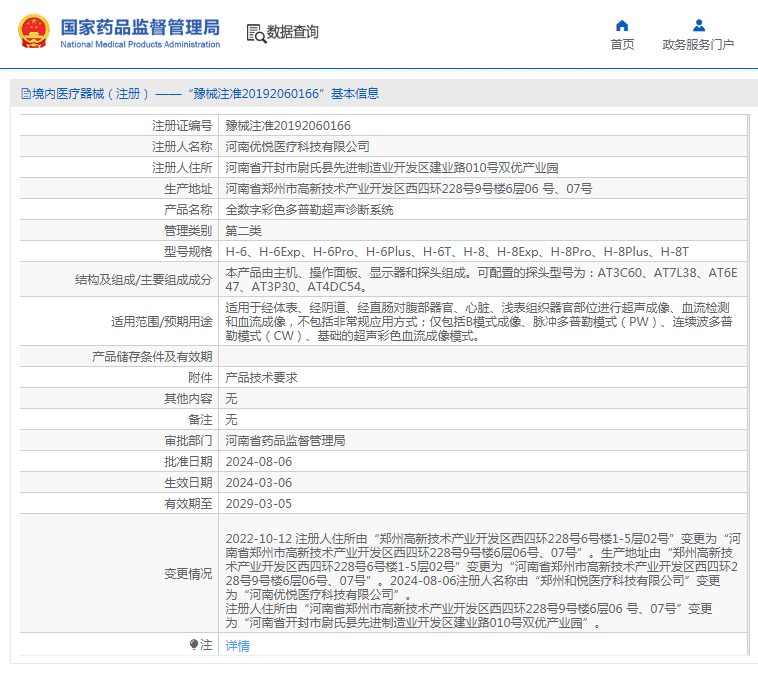Image resolution: width=758 pixels, height=674 pixels.
Task: Select product name 全数字彩色多普勒超声诊断系统
Action: pos(309,210)
